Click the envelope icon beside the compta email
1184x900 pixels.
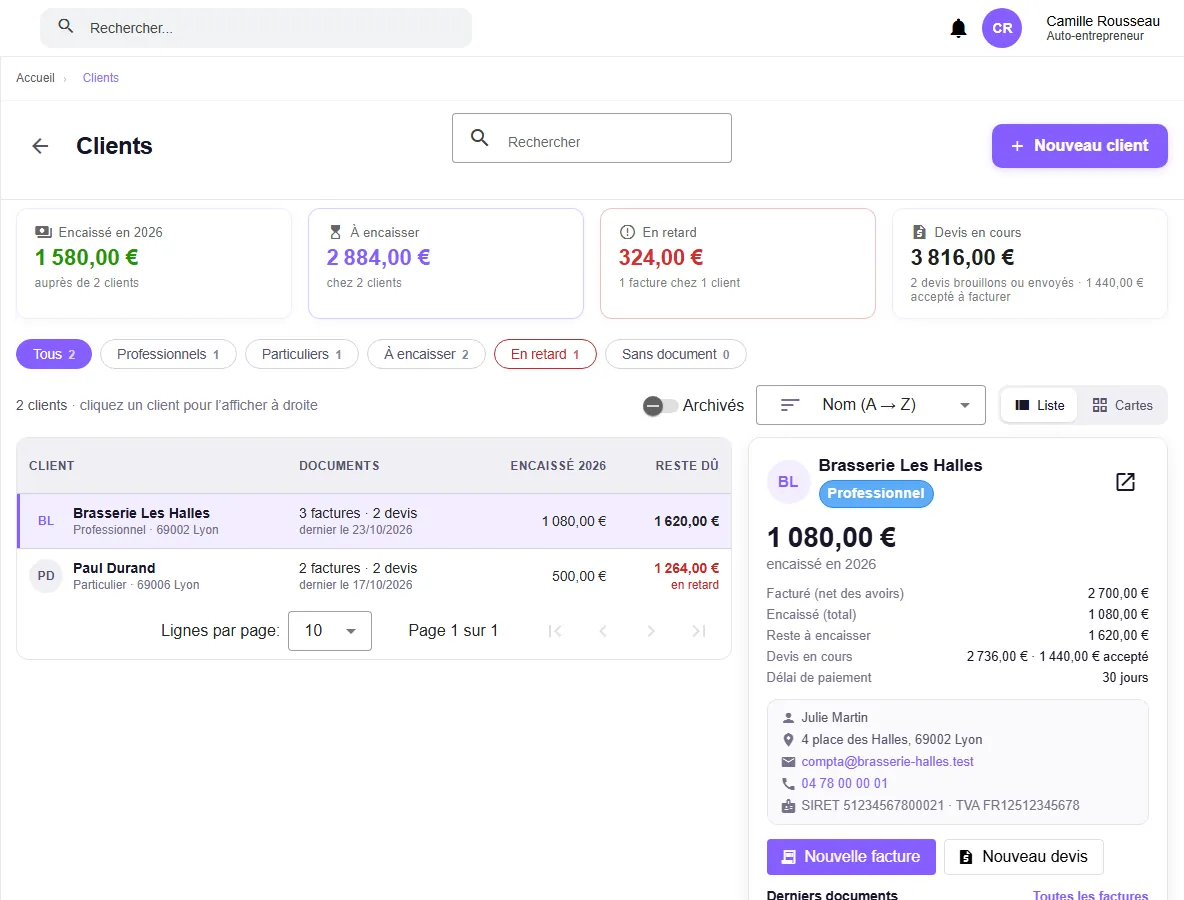(x=788, y=762)
